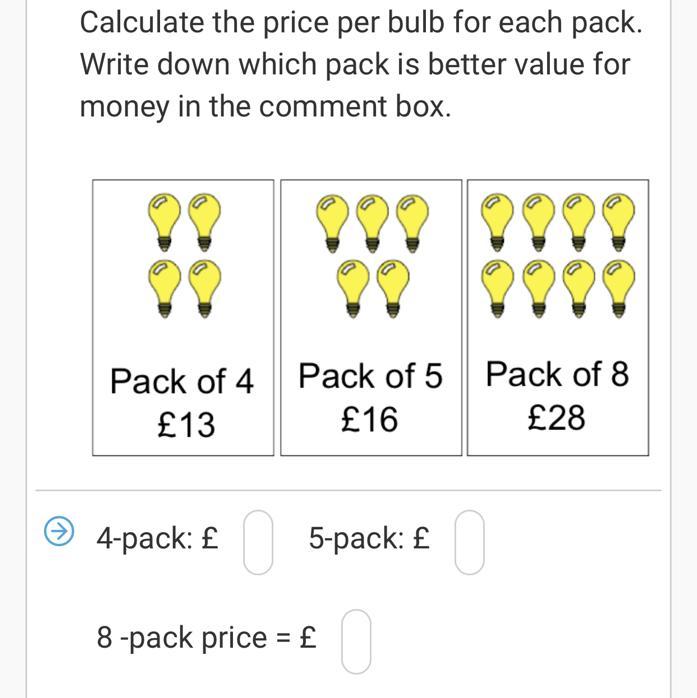697x698 pixels.
Task: Focus the 4-pack answer input box
Action: pyautogui.click(x=258, y=541)
